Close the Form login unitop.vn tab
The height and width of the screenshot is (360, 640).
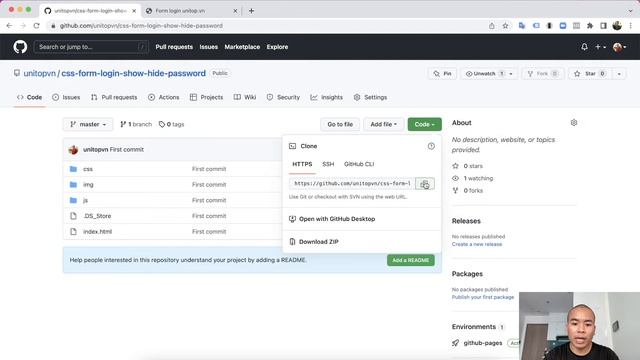click(235, 11)
